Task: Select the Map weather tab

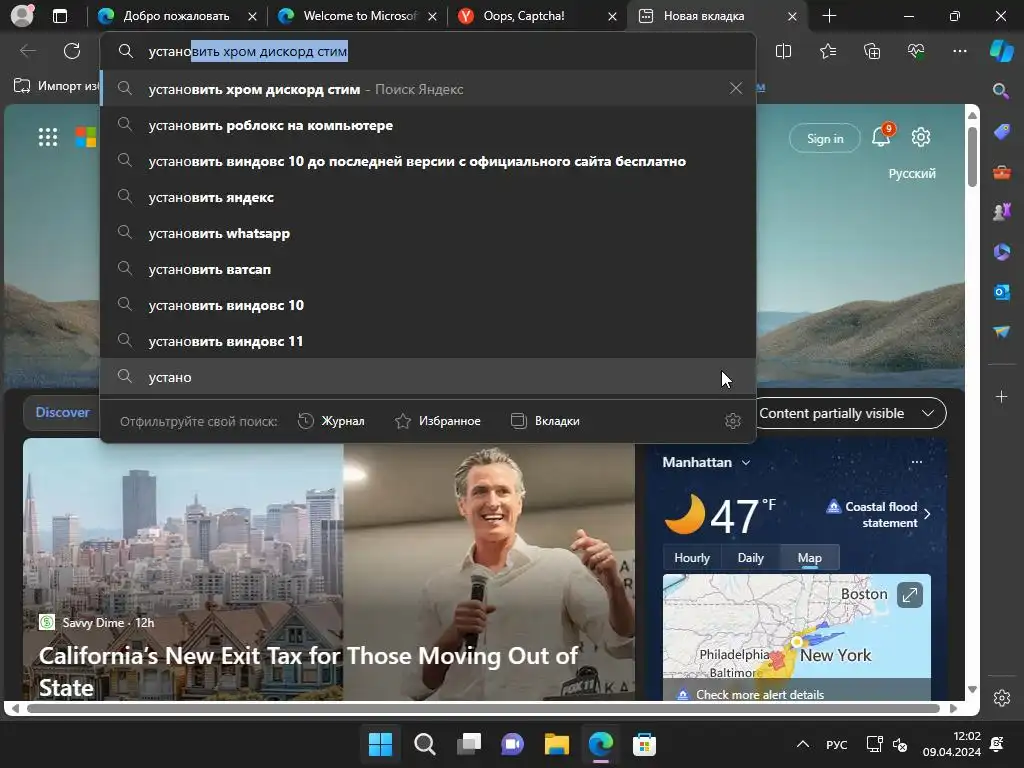Action: pyautogui.click(x=809, y=558)
